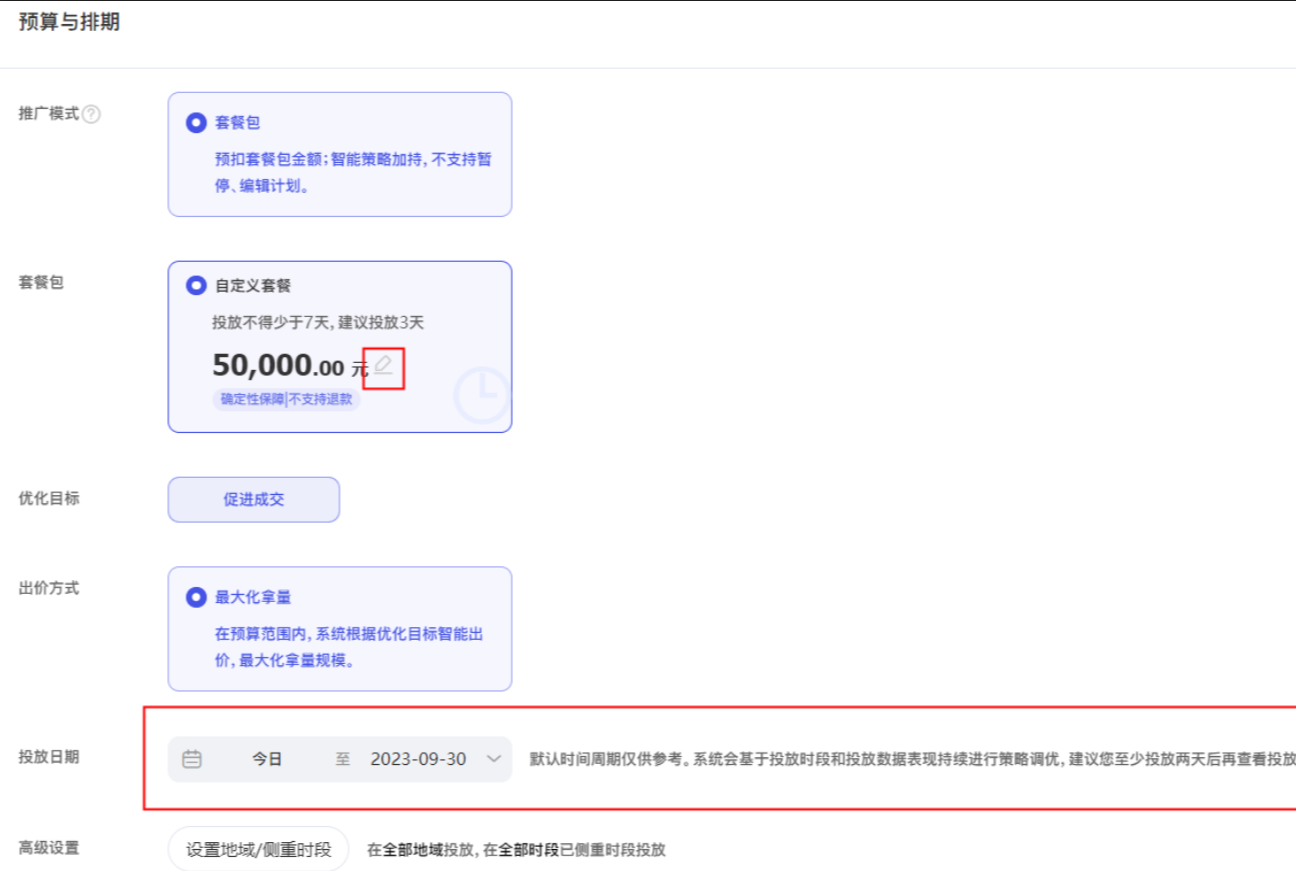The image size is (1296, 871).
Task: Click the 促进成交 optimization goal button
Action: coord(254,499)
